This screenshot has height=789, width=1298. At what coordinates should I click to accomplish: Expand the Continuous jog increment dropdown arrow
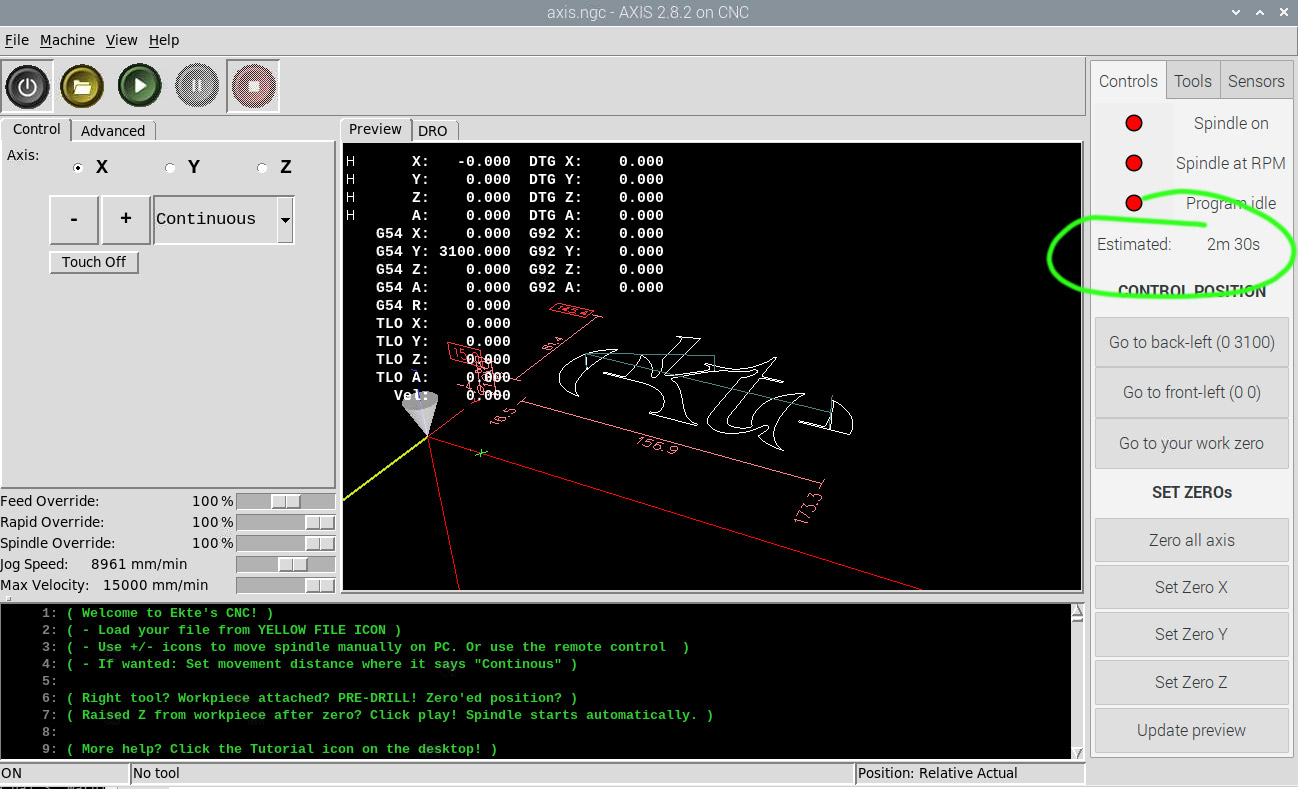[285, 219]
